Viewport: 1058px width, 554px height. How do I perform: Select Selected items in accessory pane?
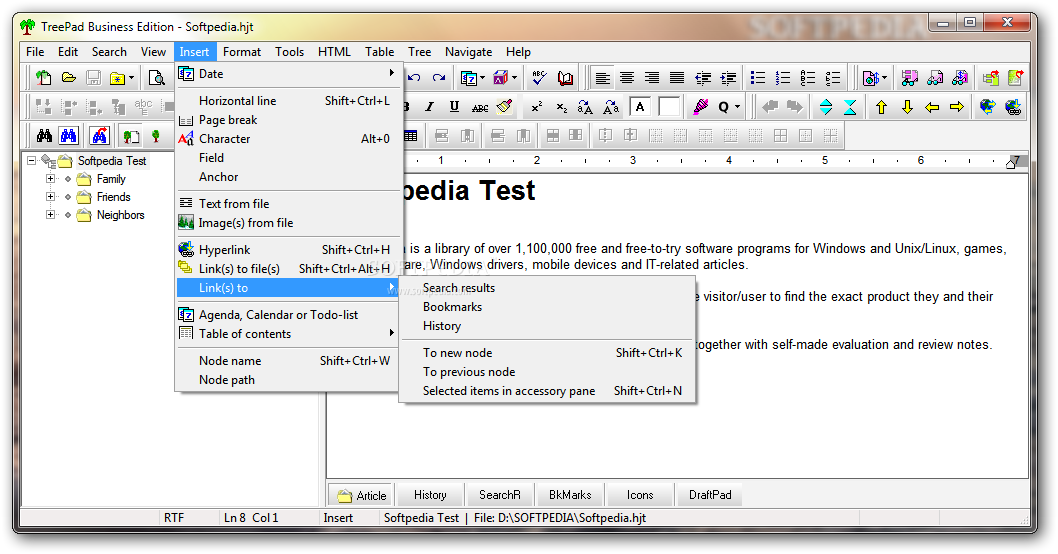coord(547,391)
